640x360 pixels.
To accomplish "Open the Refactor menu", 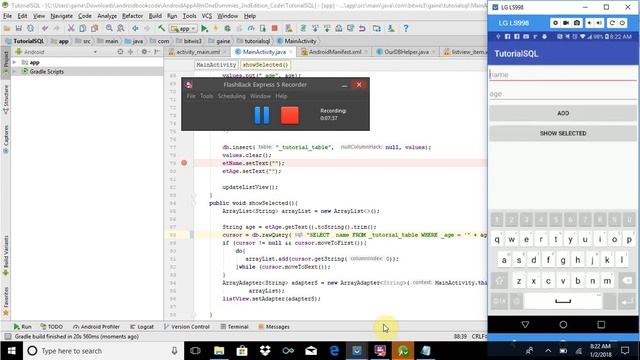I will coord(133,16).
